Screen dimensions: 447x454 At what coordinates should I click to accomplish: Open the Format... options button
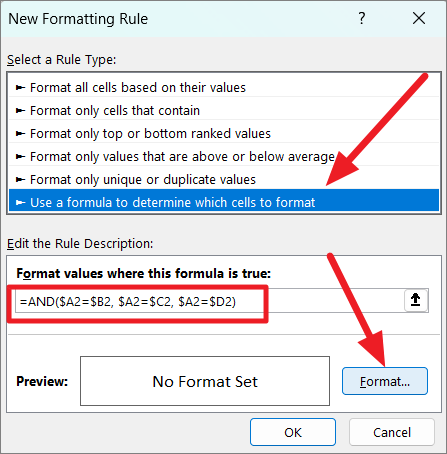385,381
